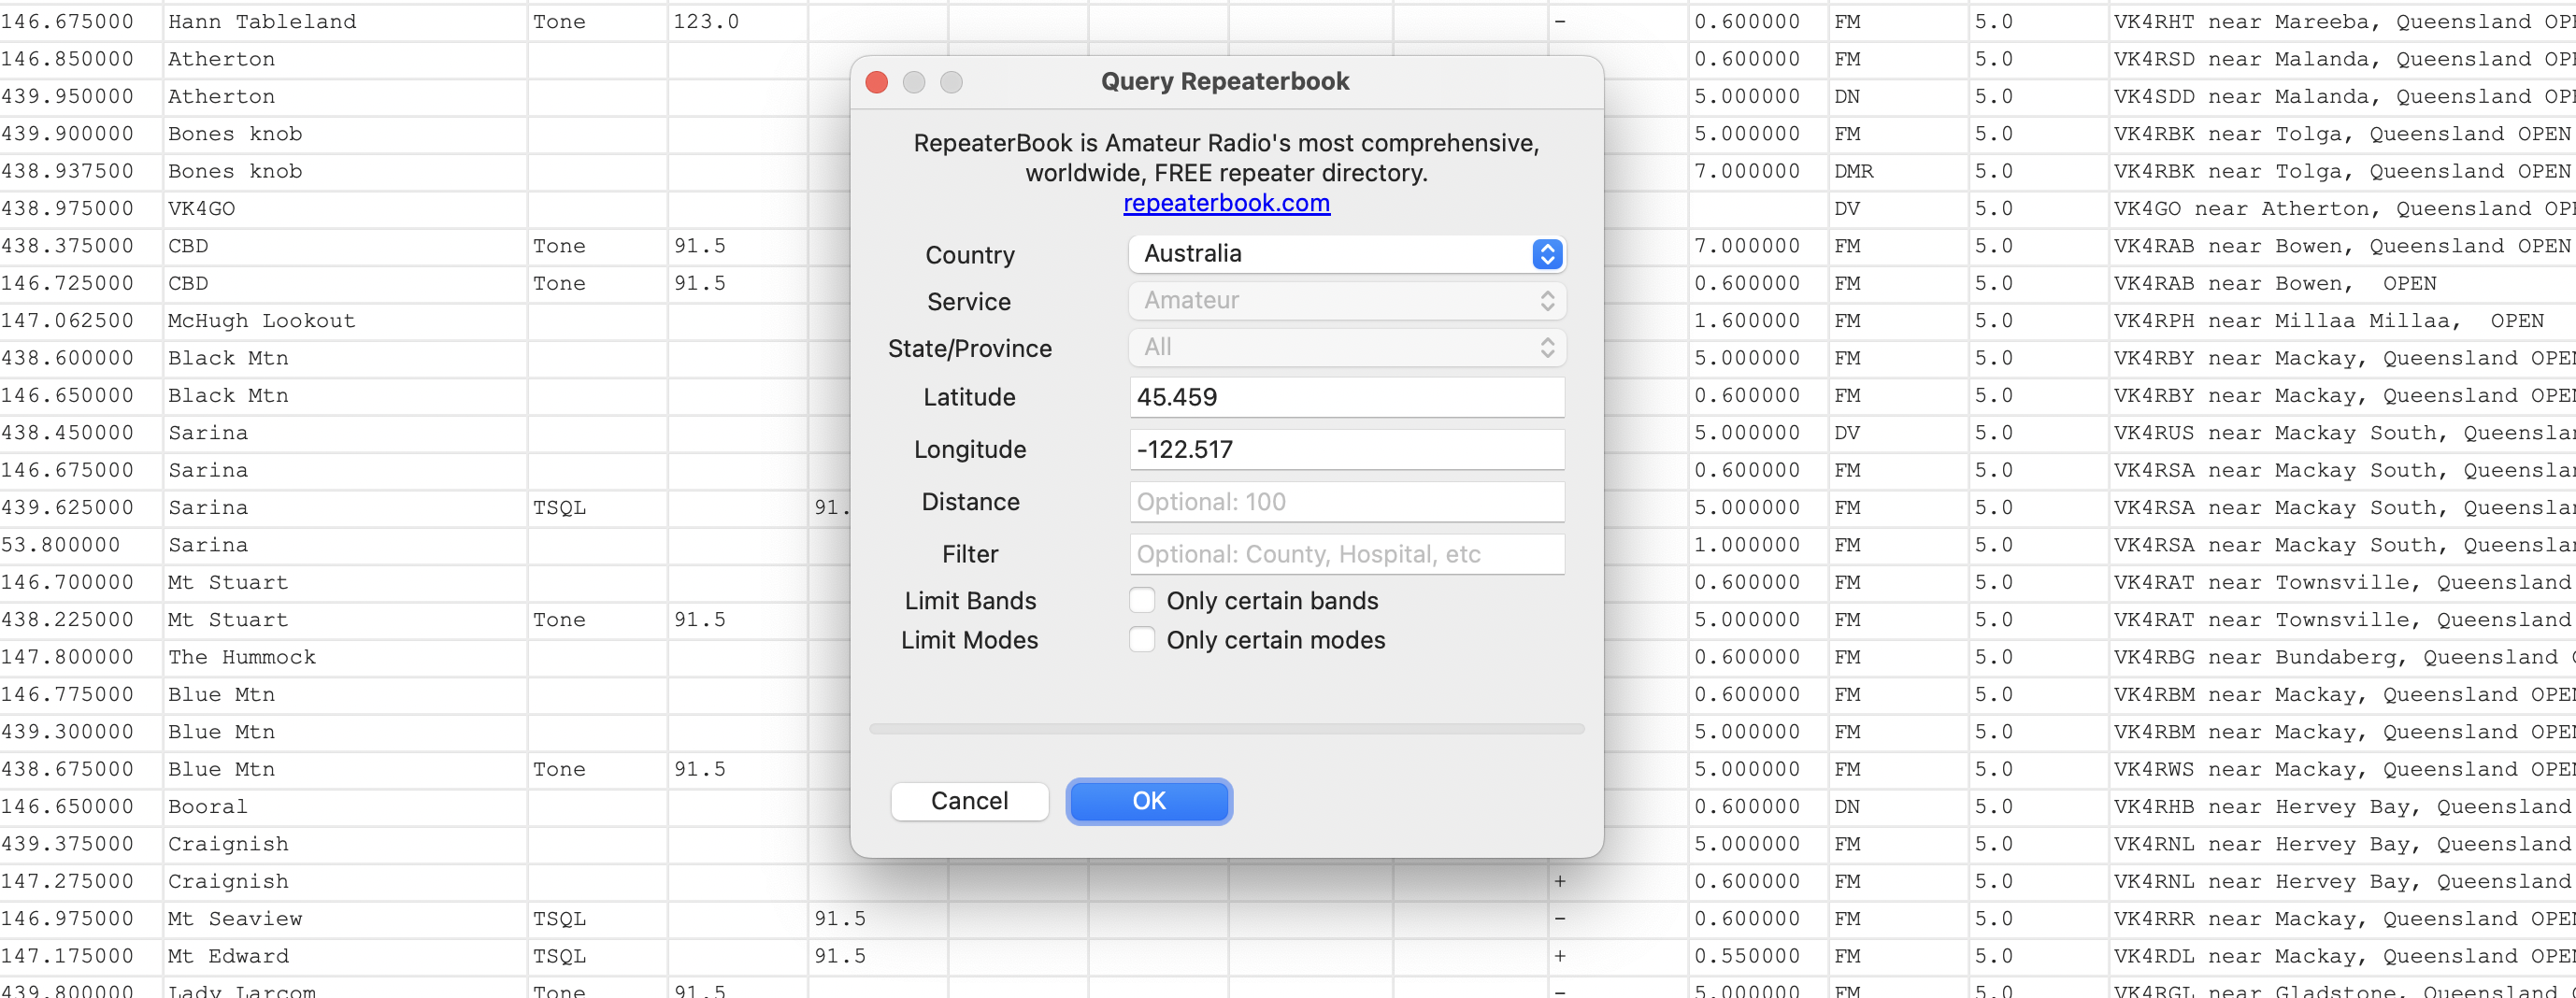
Task: Click the Distance input field
Action: tap(1346, 502)
